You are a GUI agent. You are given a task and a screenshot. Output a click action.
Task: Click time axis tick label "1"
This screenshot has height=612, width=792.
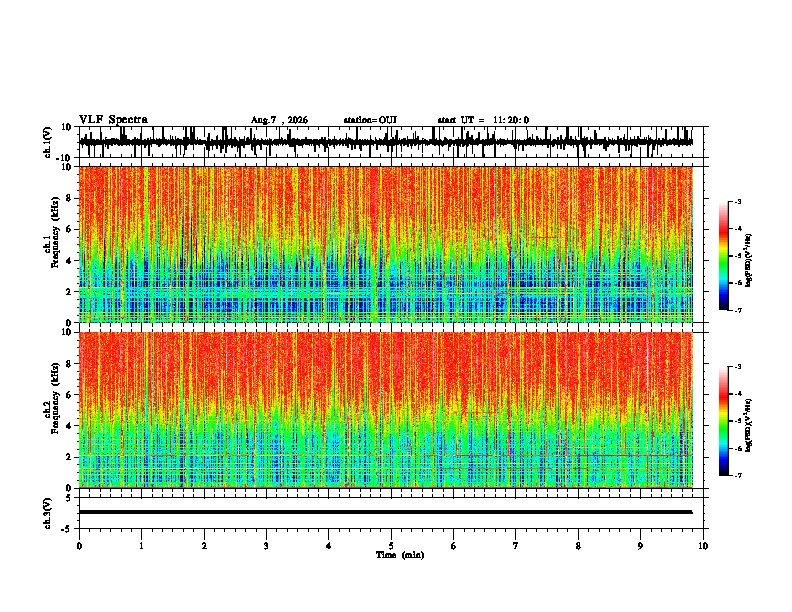141,546
